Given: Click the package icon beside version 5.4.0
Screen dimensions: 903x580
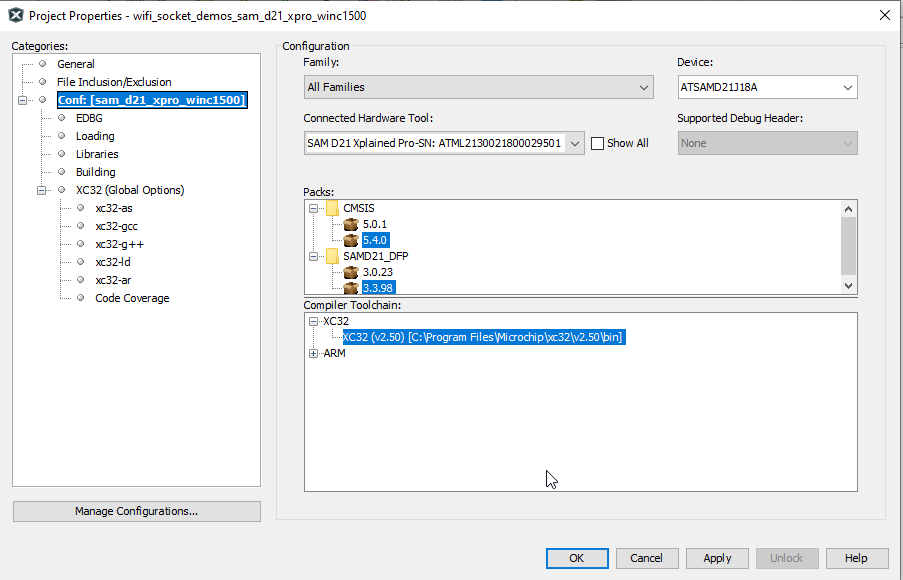Looking at the screenshot, I should 351,240.
